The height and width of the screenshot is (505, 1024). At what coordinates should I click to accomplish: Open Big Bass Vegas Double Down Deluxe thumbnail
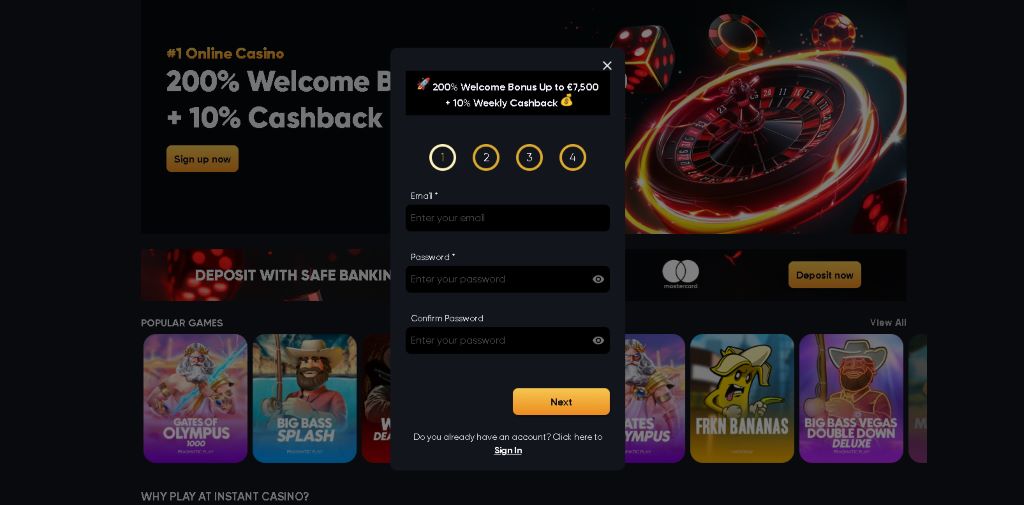[851, 399]
